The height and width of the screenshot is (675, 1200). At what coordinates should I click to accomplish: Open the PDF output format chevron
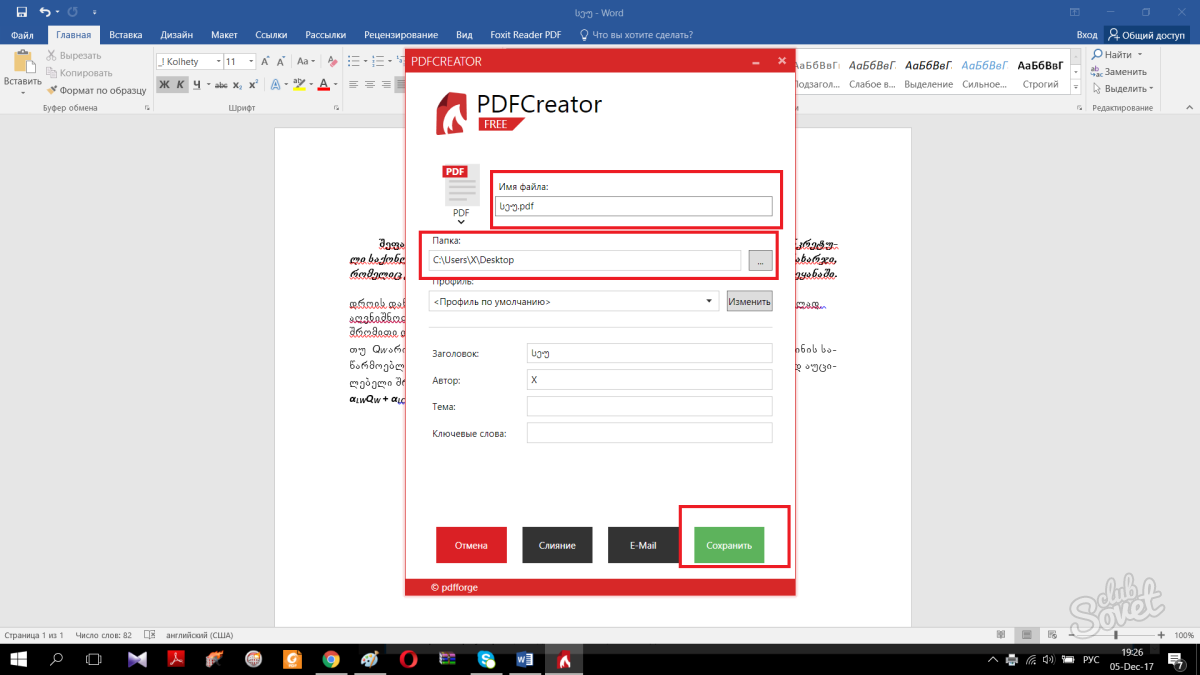point(460,222)
